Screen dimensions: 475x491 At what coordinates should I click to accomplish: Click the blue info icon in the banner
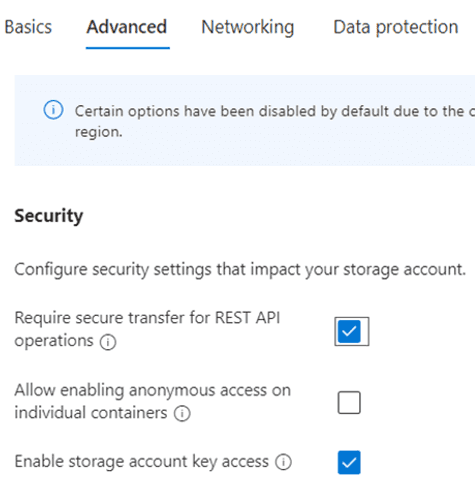53,110
